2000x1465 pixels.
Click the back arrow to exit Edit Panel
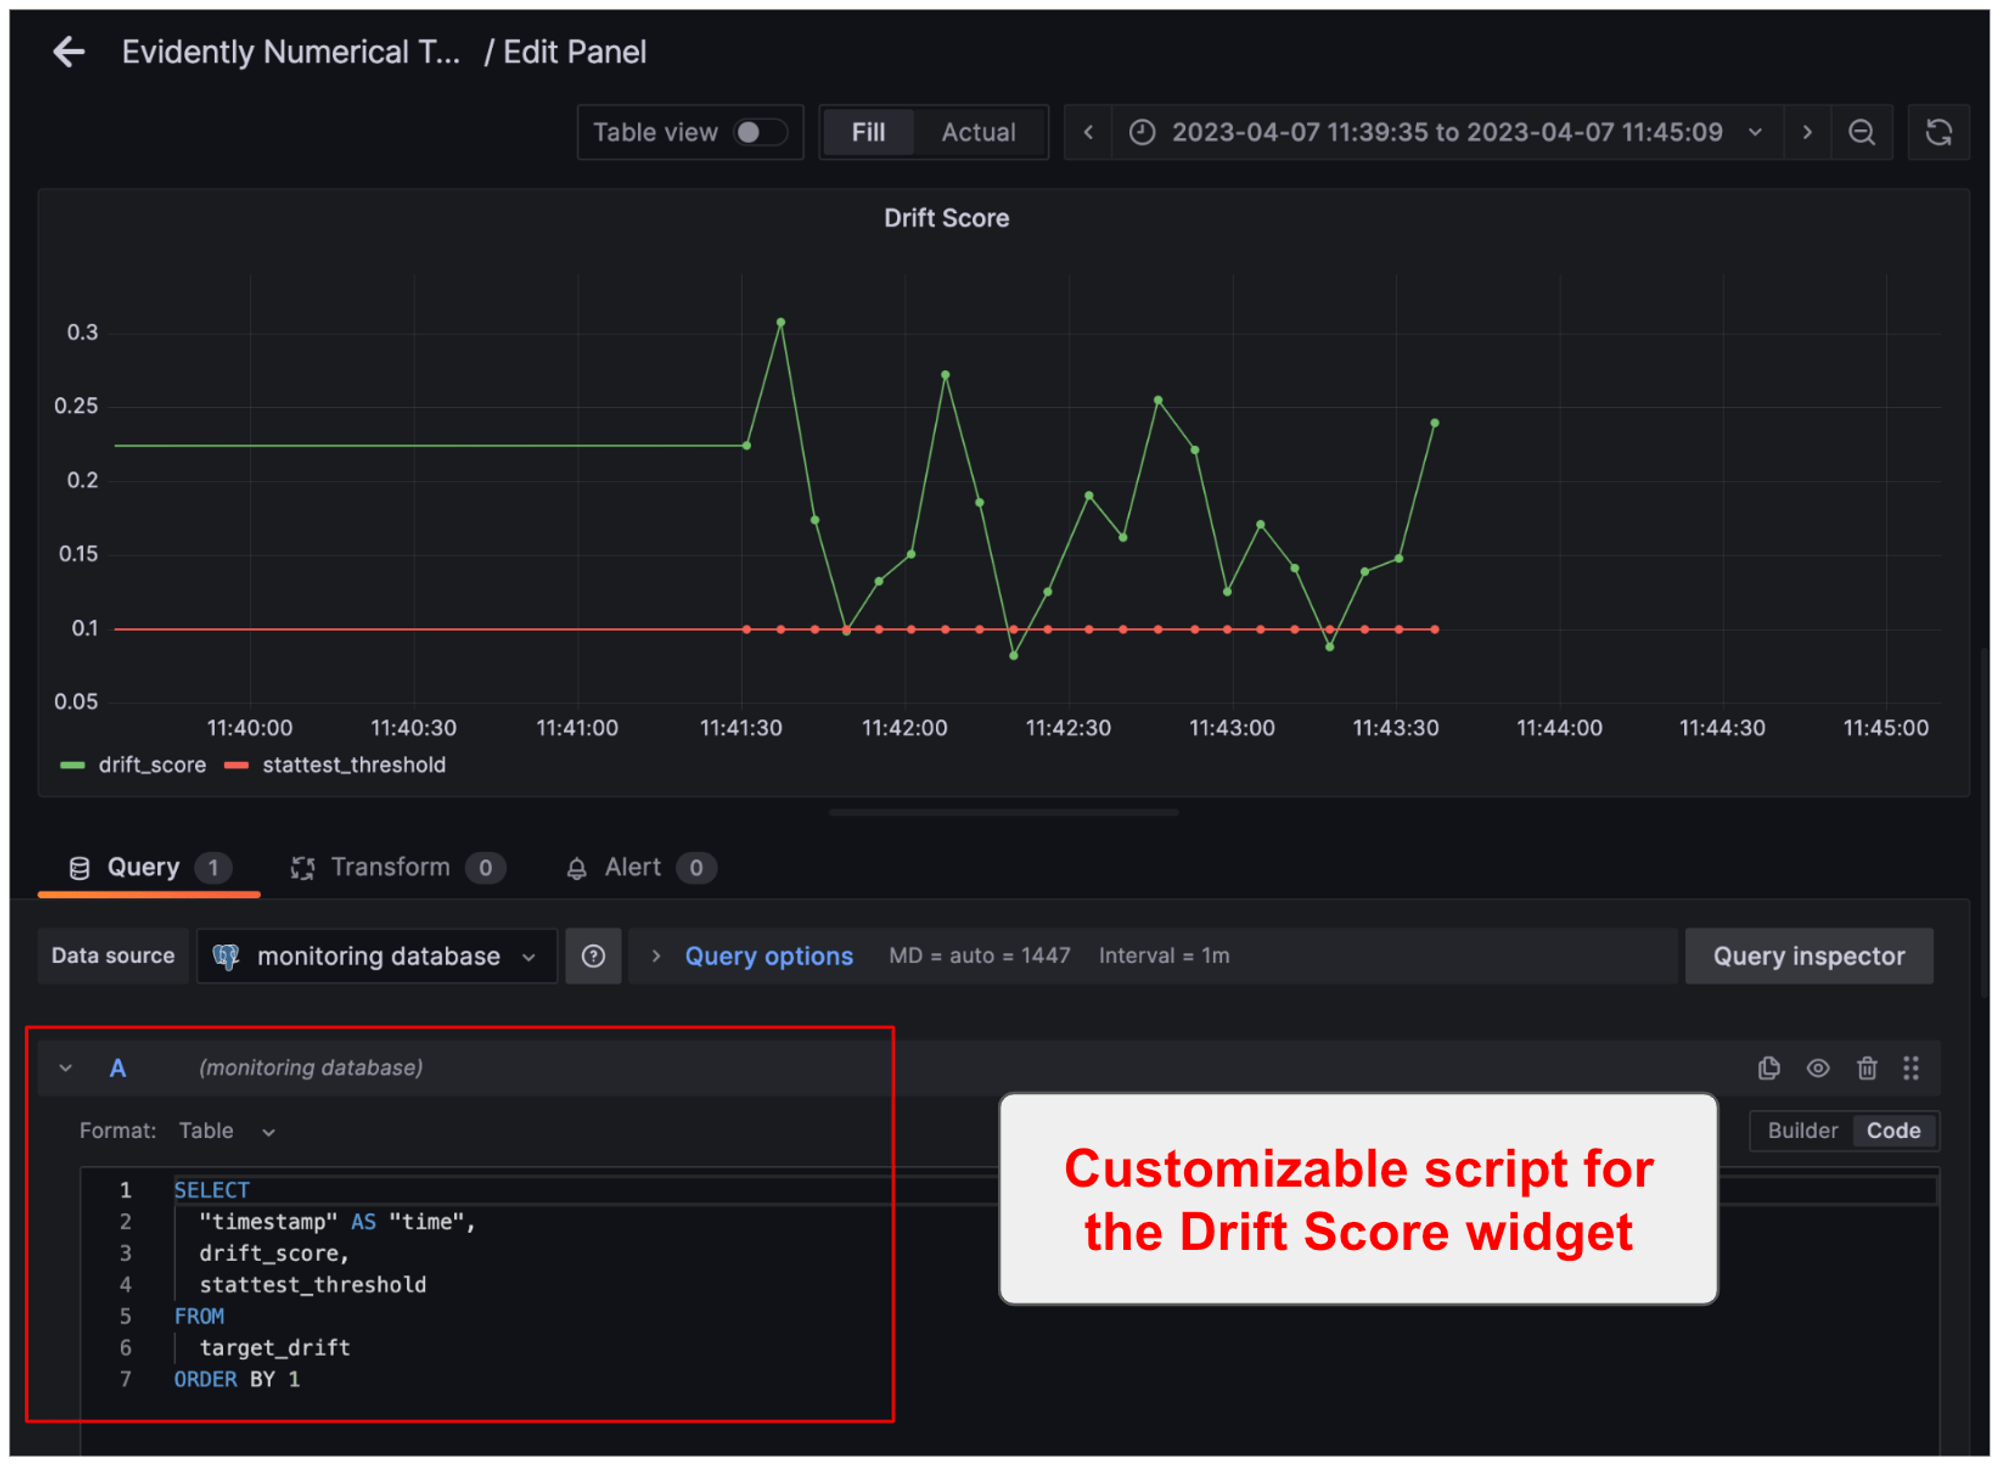69,51
